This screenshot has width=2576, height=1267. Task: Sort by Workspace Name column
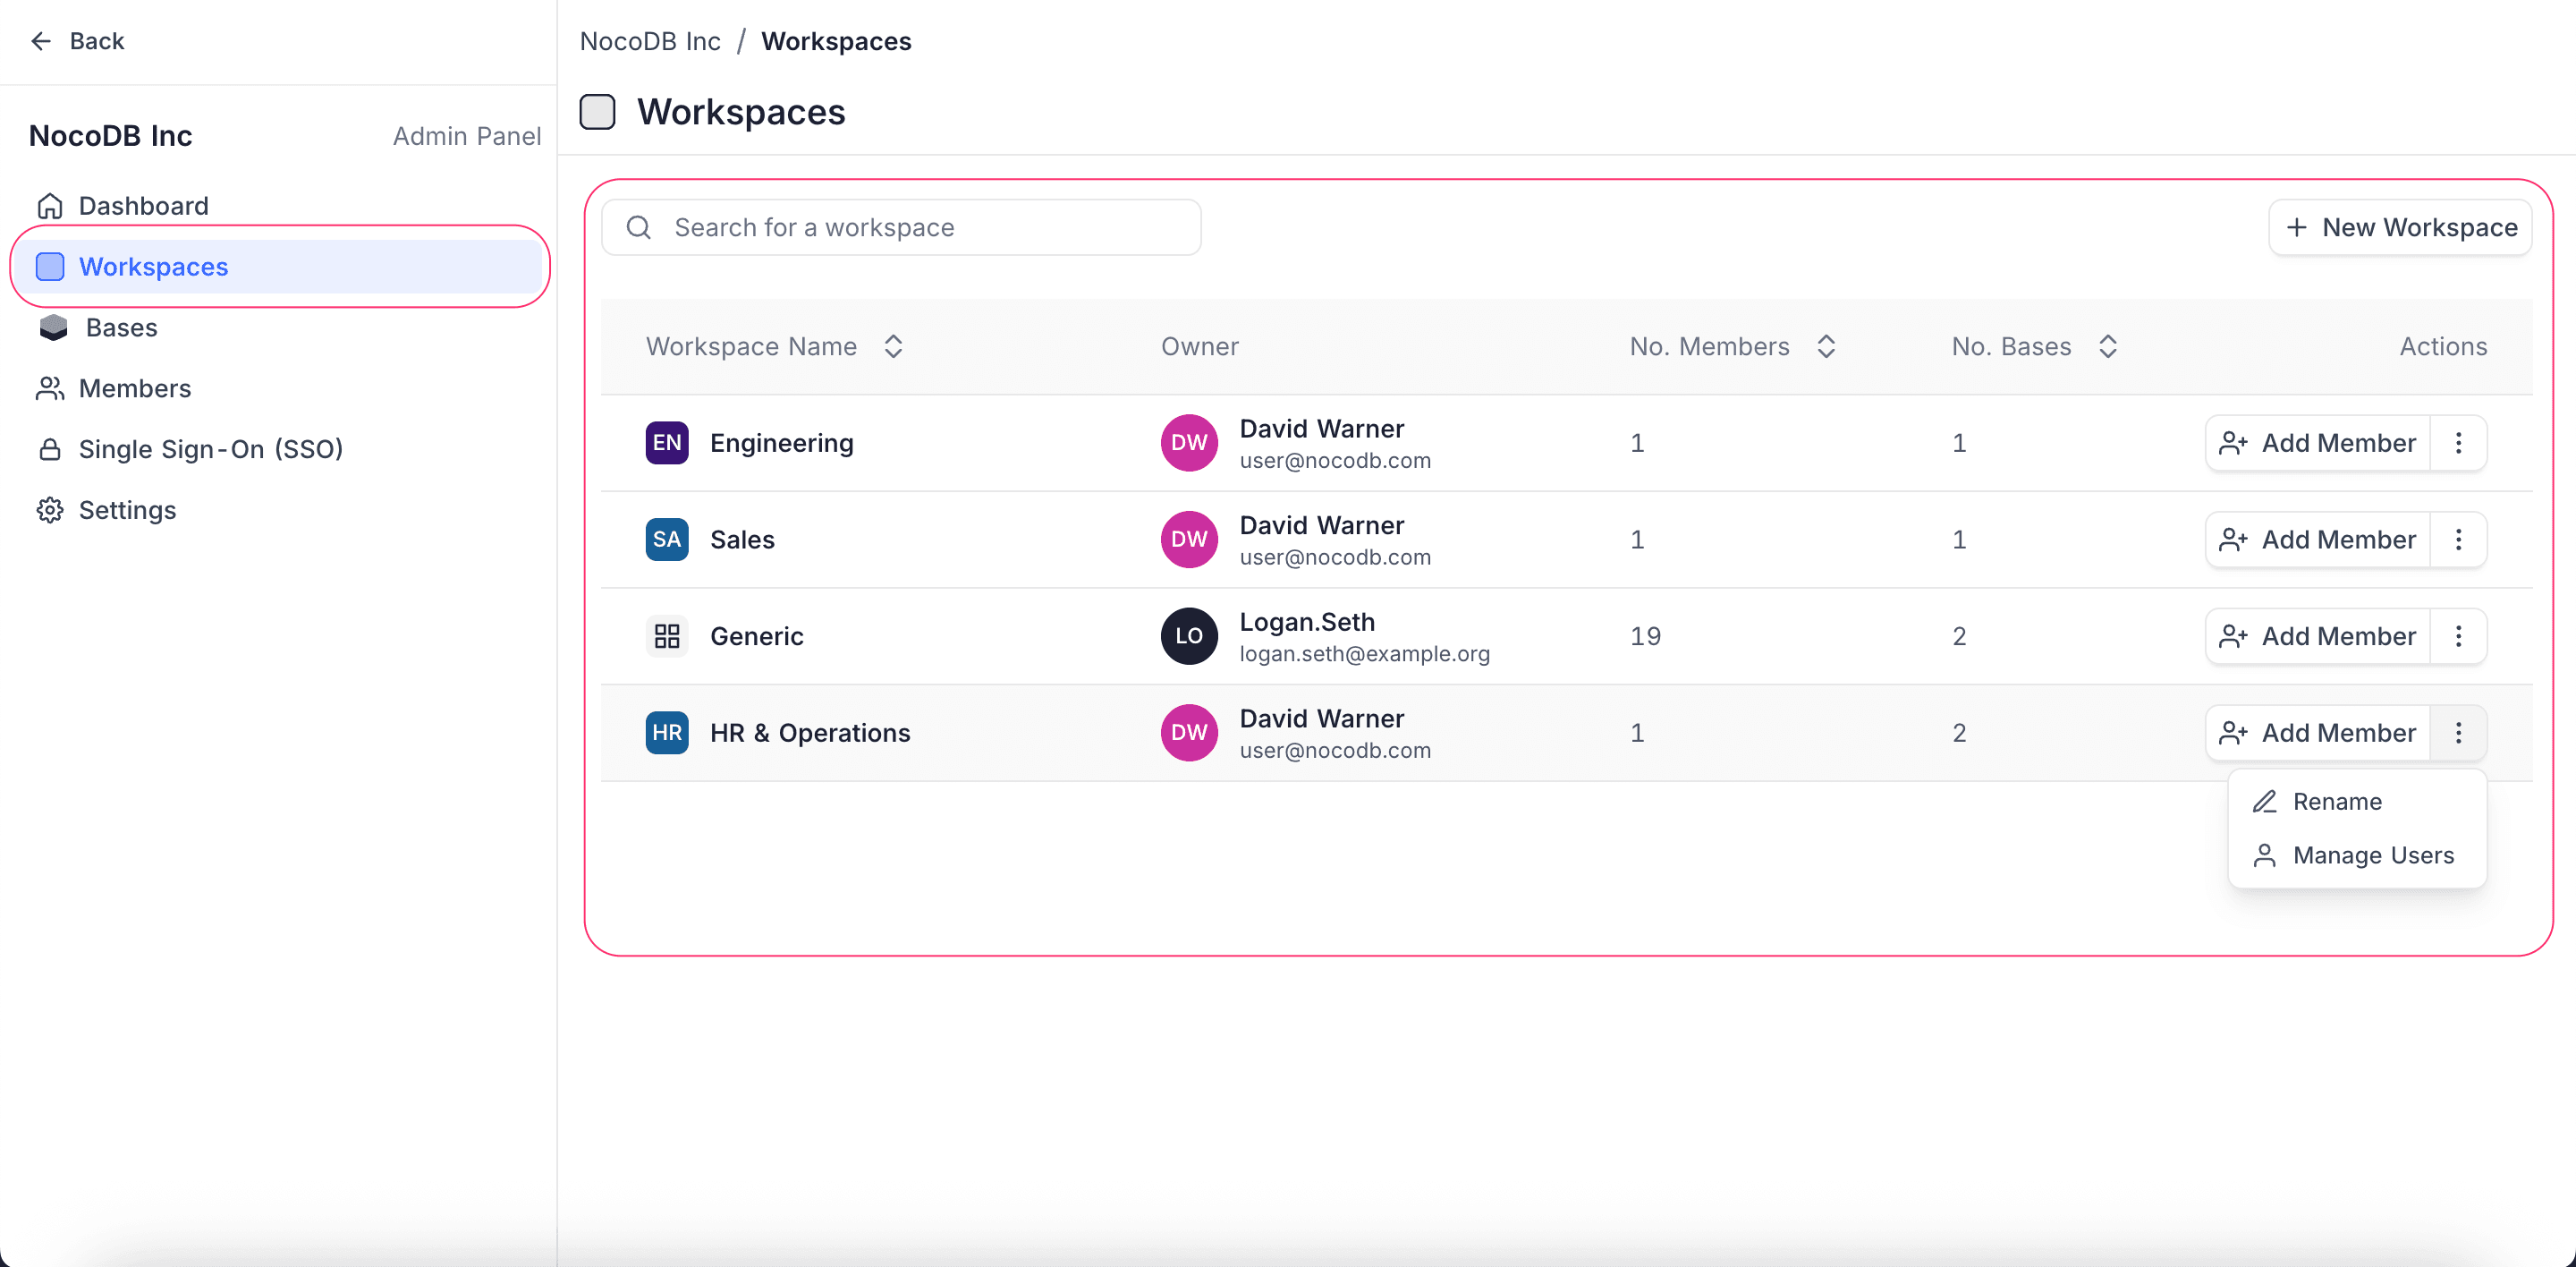point(893,347)
